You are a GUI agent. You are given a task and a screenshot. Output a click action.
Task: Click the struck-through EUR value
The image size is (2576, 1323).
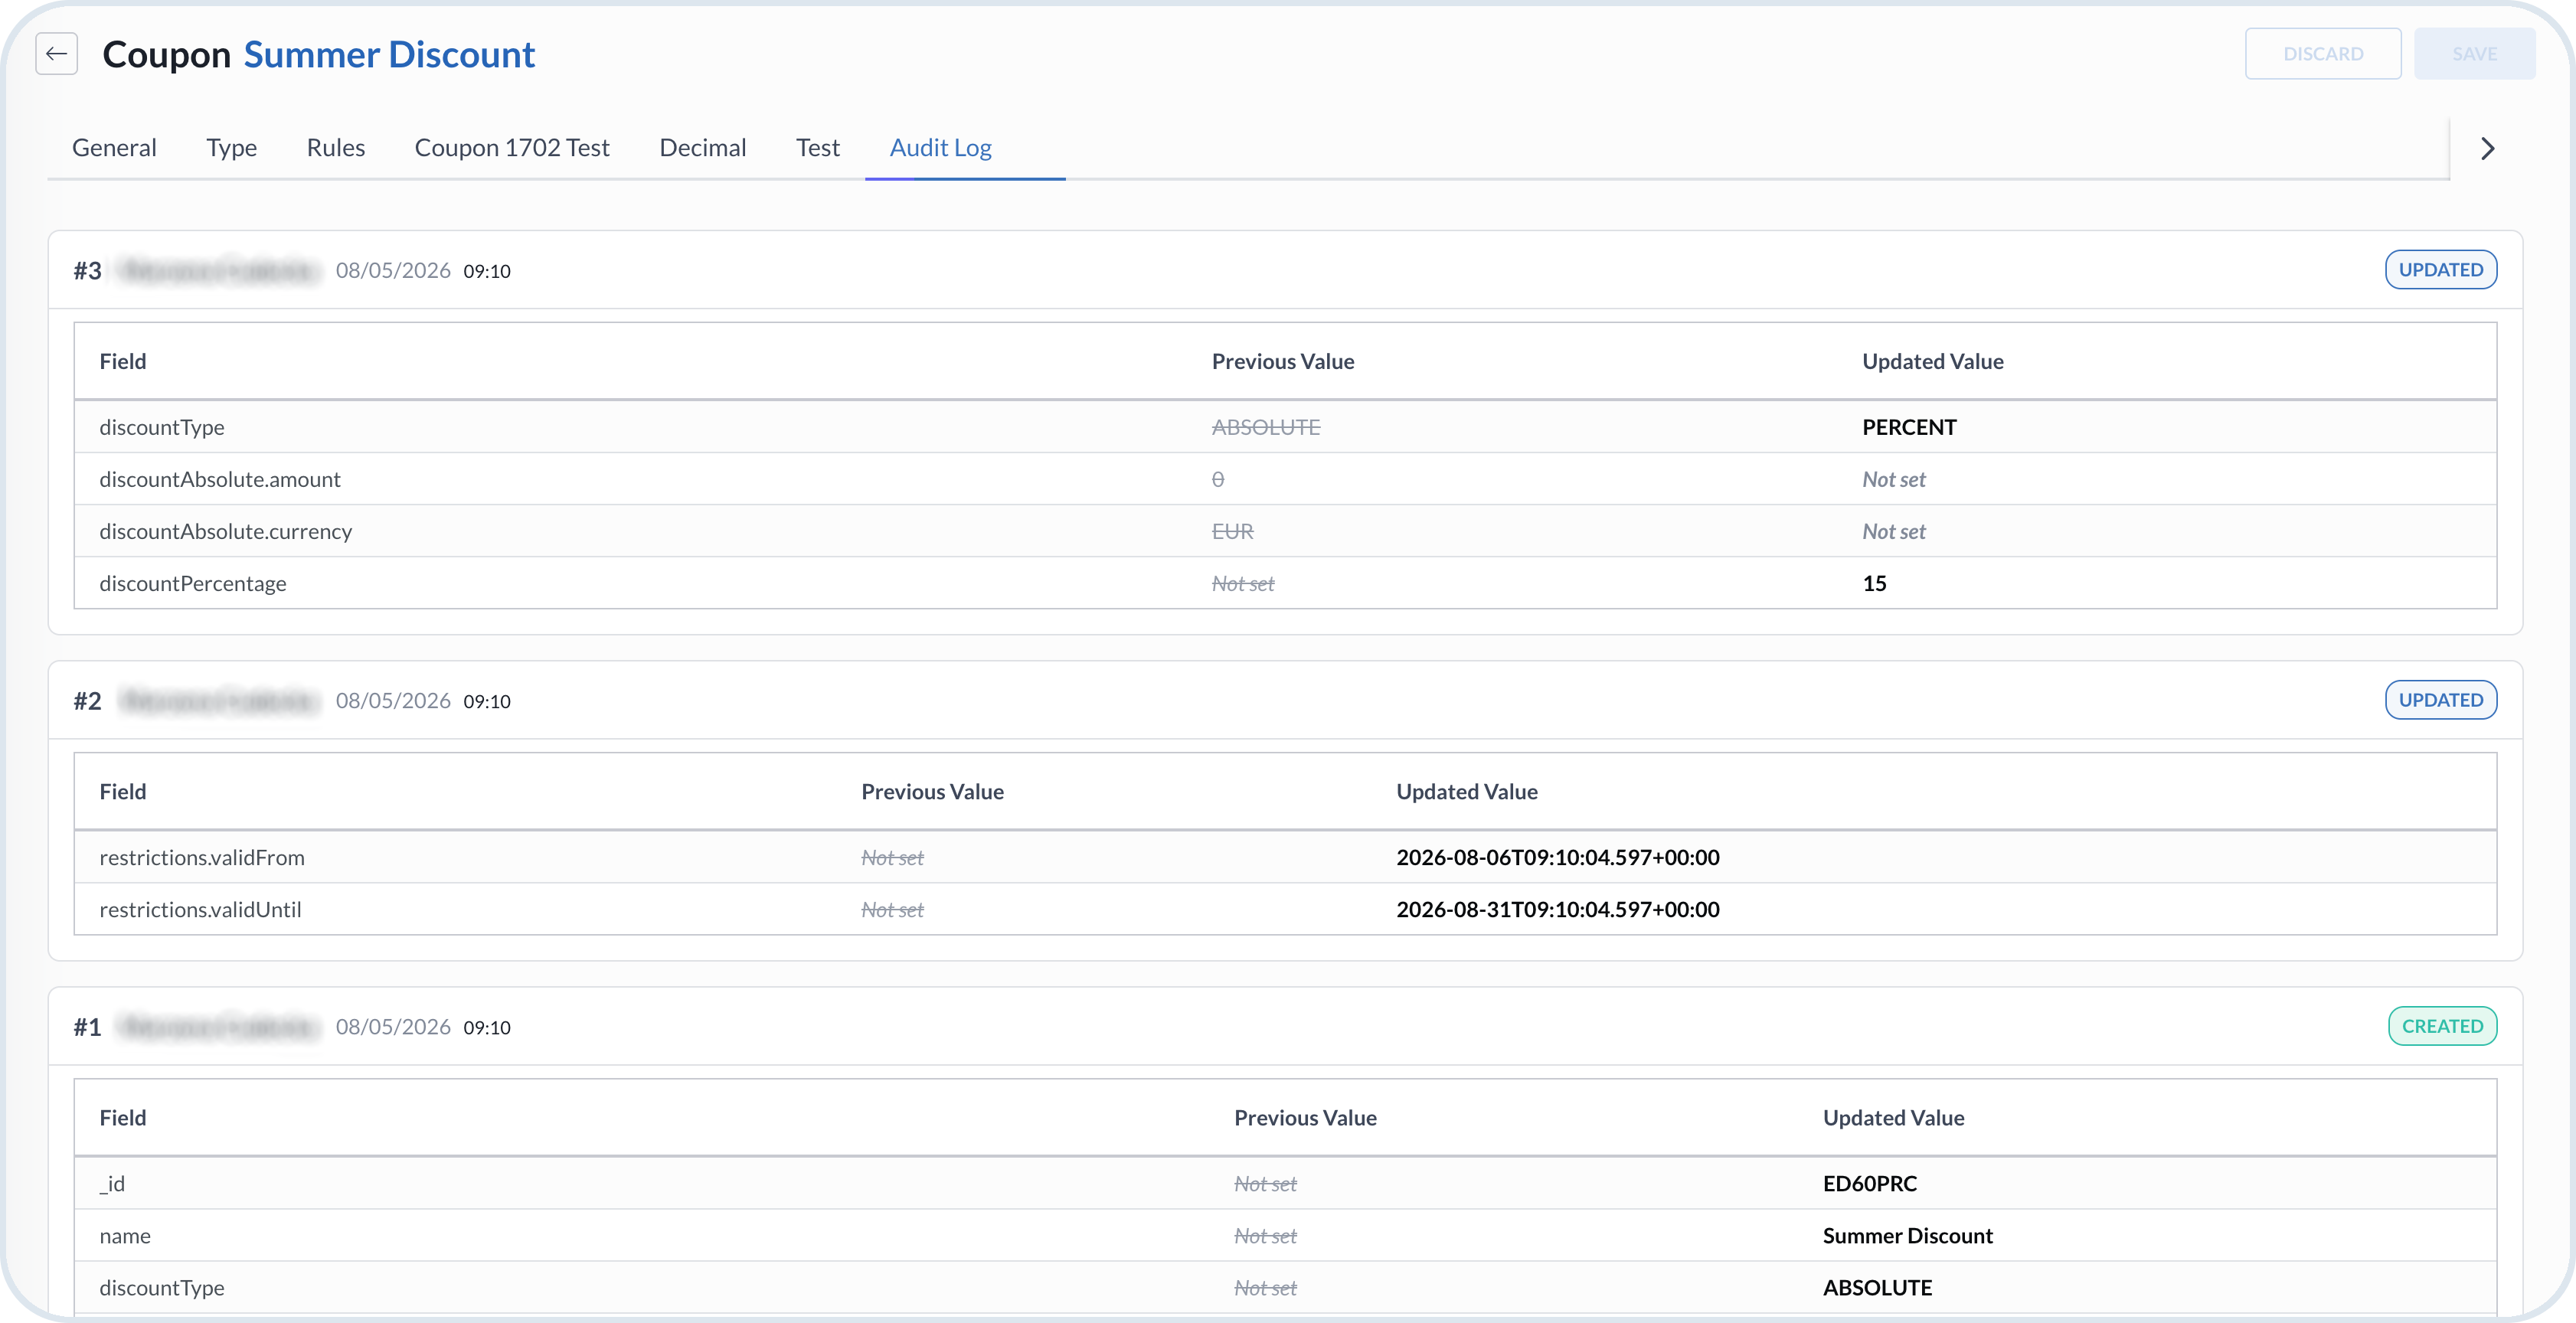tap(1232, 531)
